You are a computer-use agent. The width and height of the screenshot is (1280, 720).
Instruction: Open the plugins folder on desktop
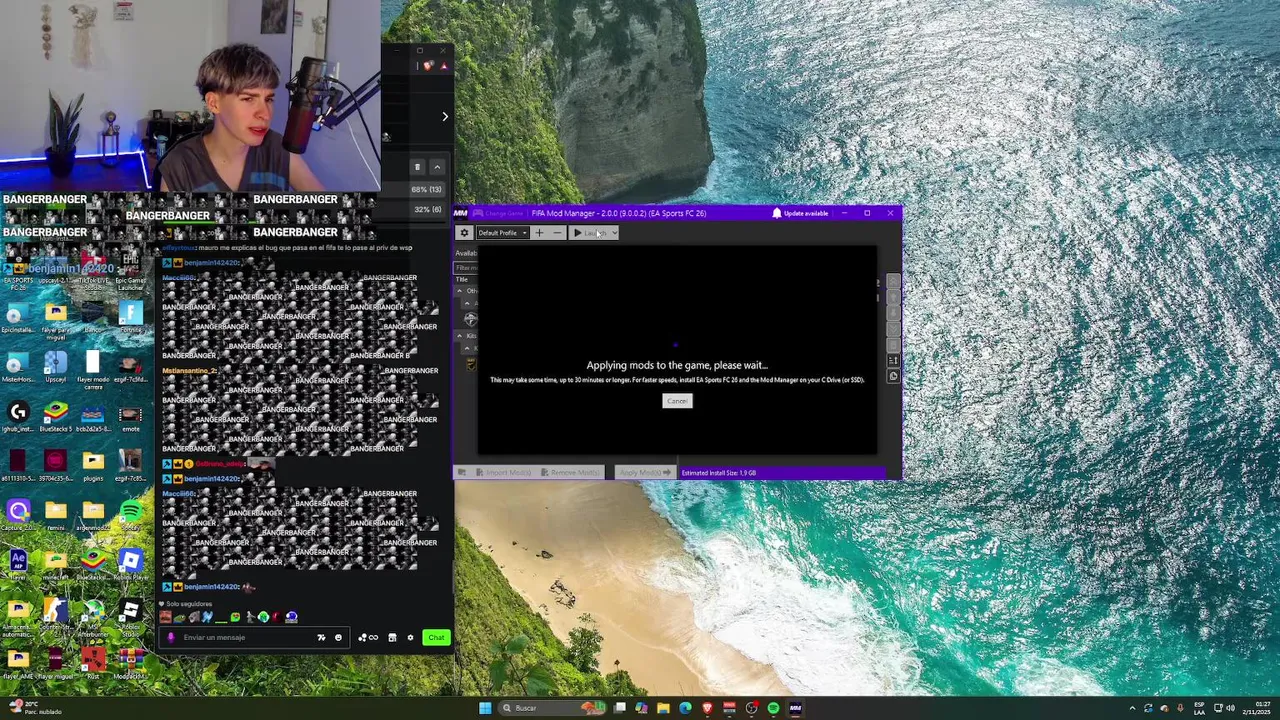tap(93, 465)
